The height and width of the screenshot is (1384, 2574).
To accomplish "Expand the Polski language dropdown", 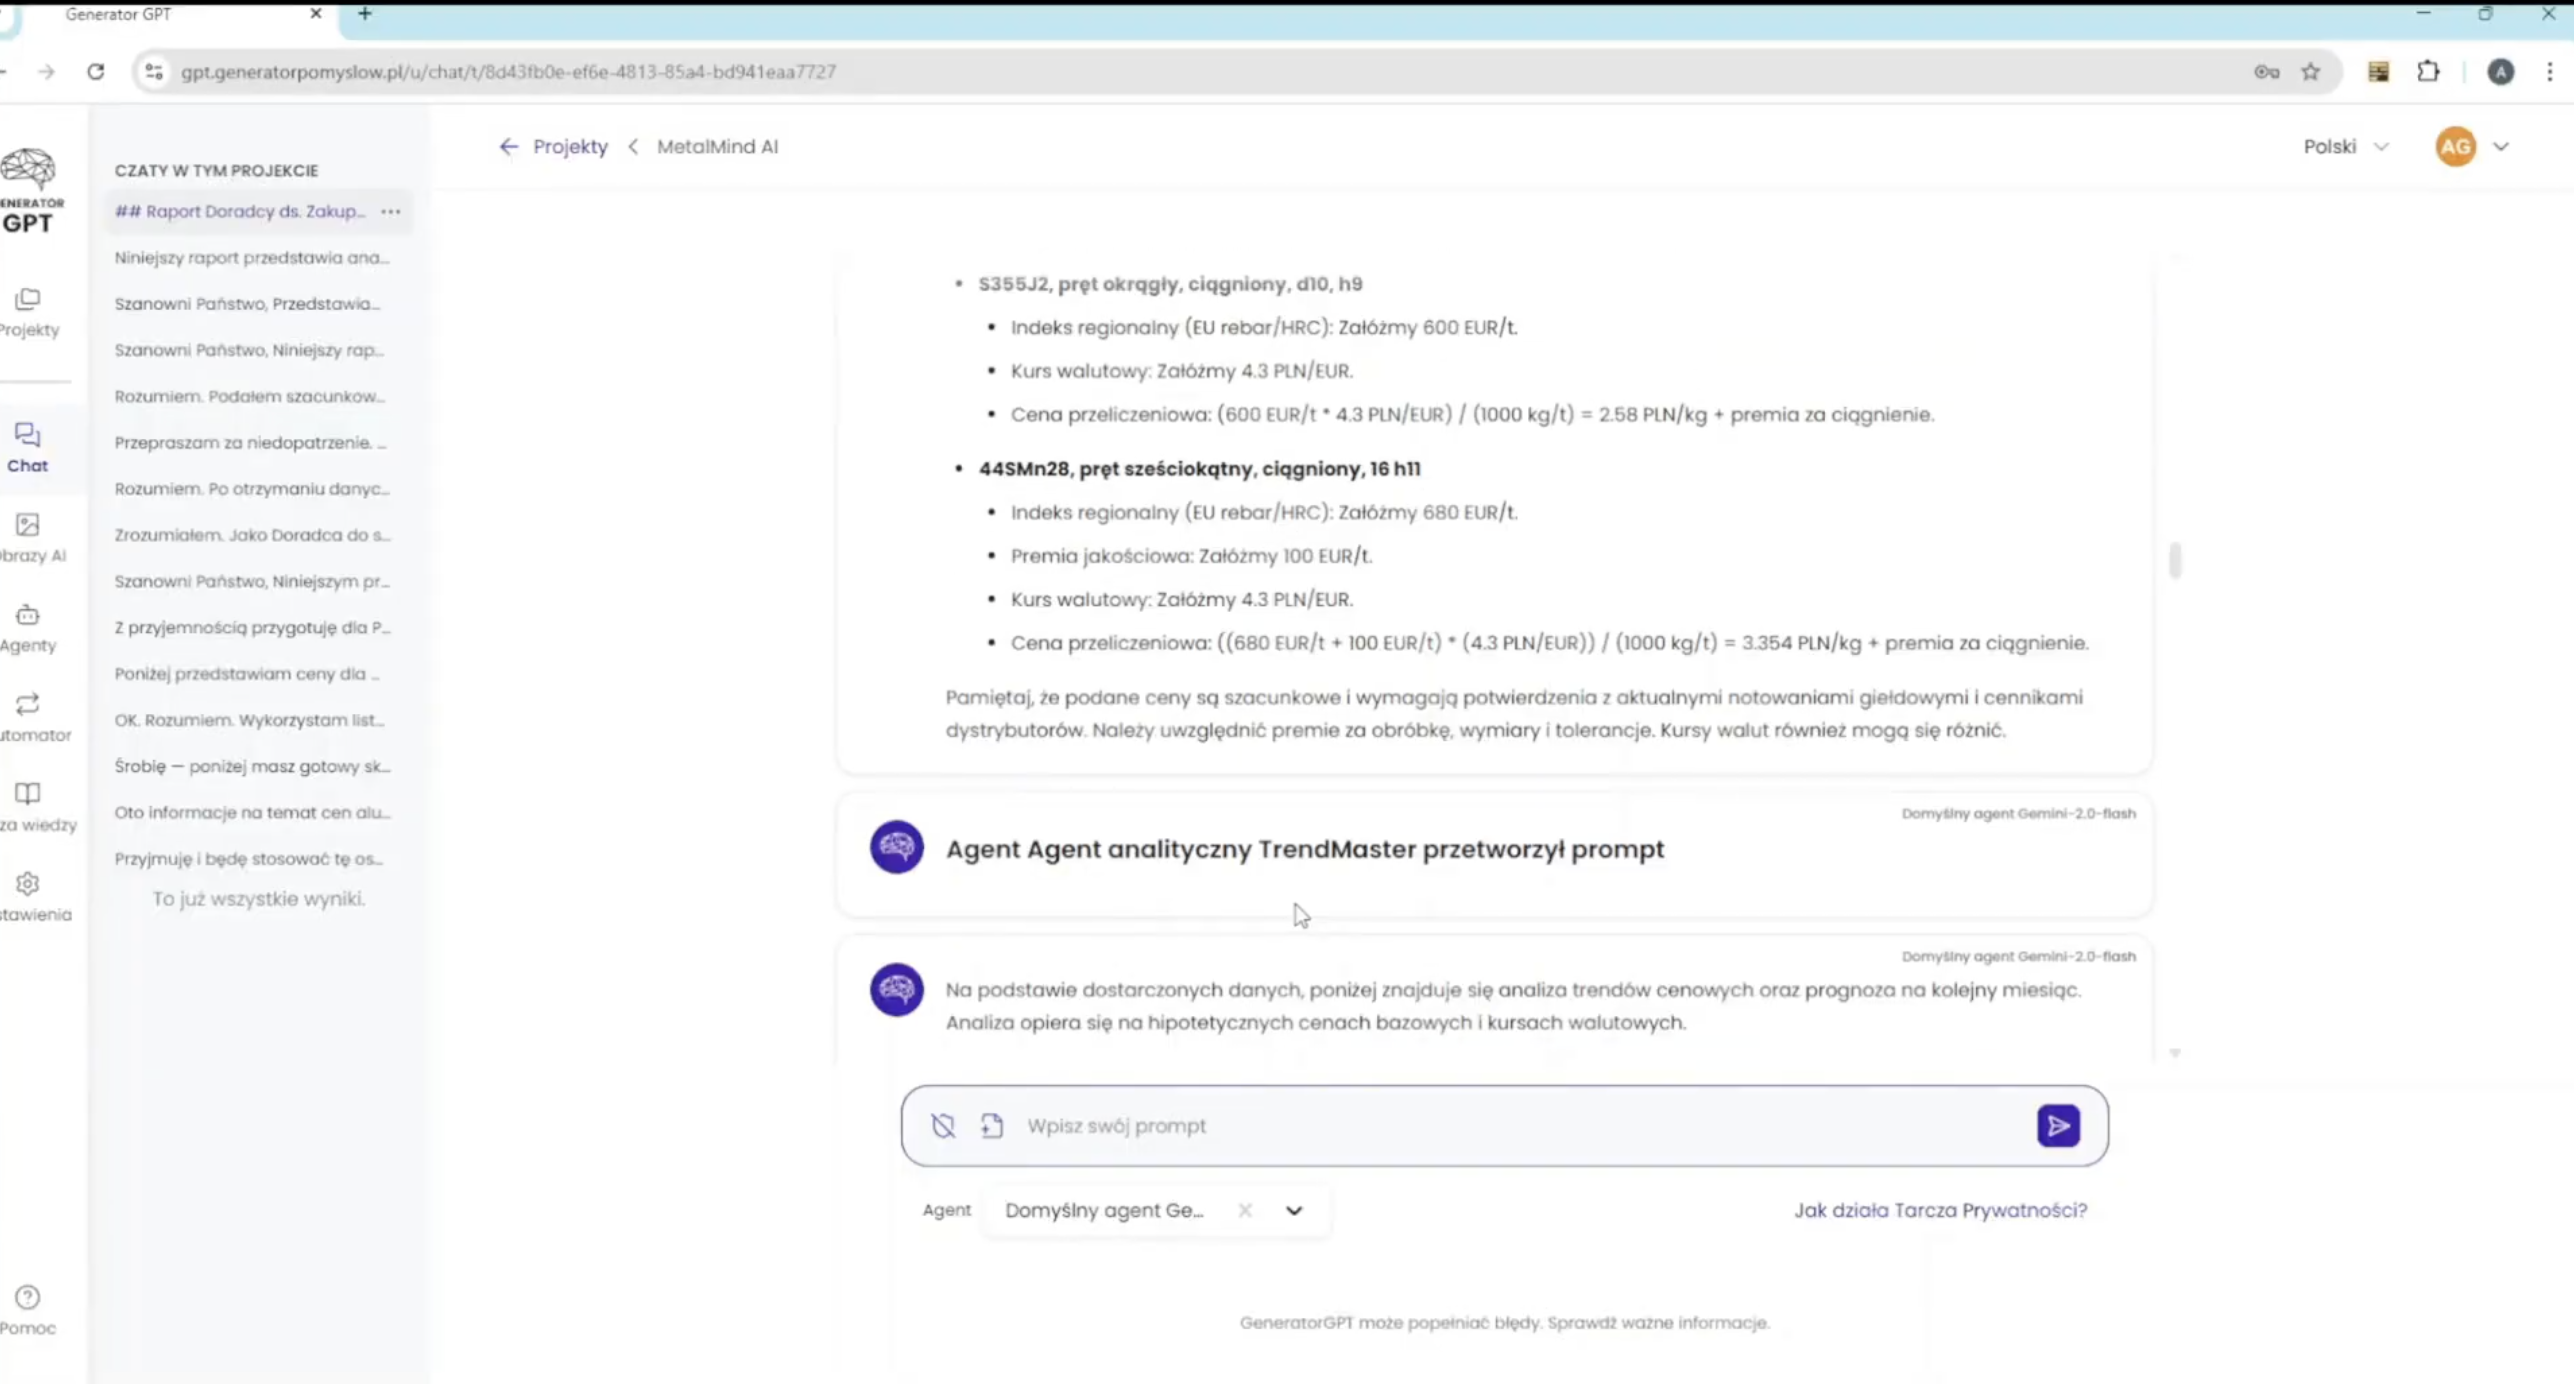I will coord(2345,147).
